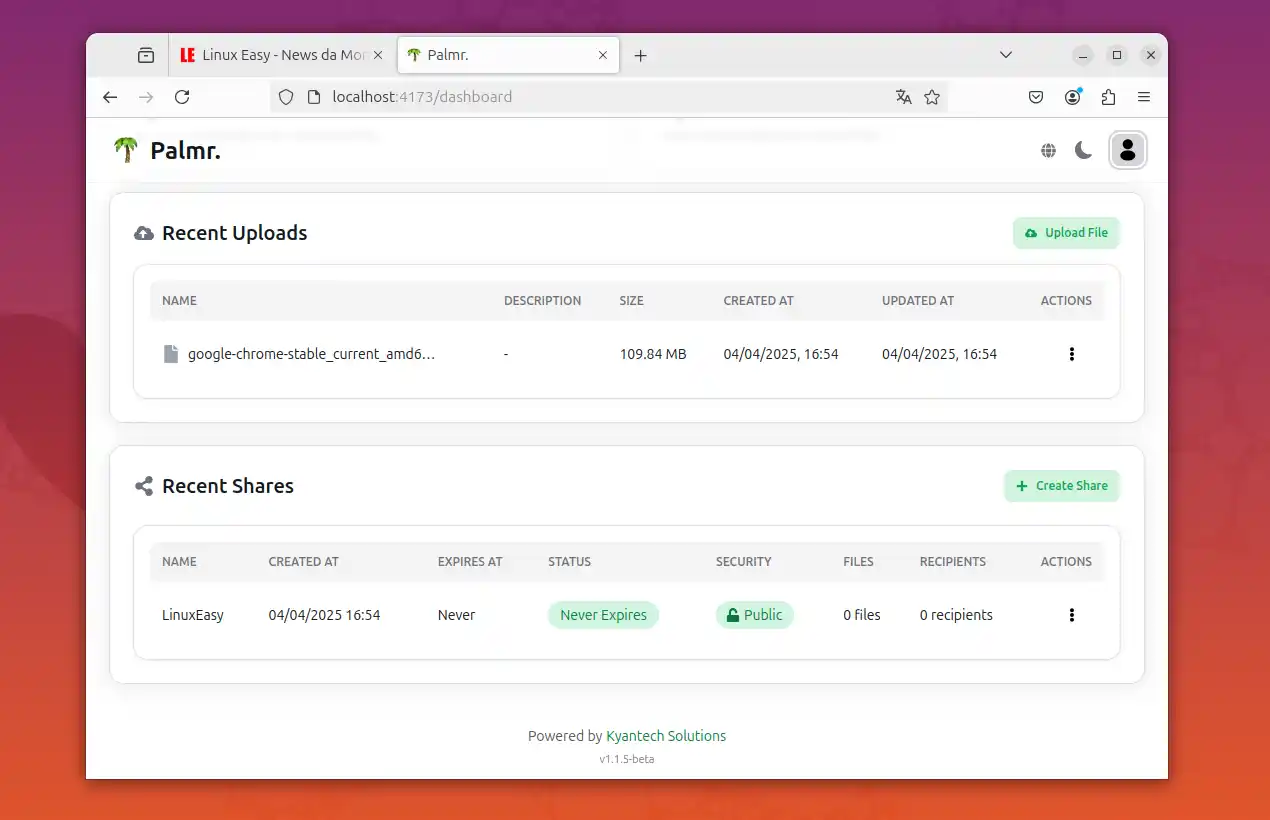The image size is (1270, 820).
Task: Open the extensions puzzle icon
Action: point(1108,97)
